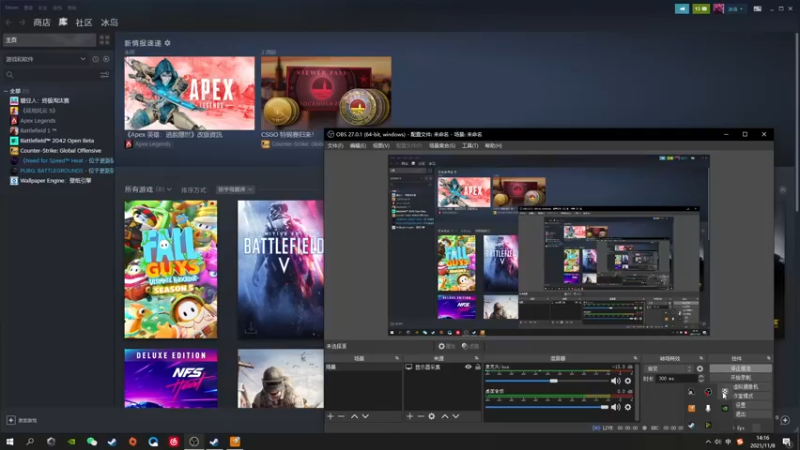The height and width of the screenshot is (450, 800).
Task: Click the 开始录制 button in OBS controls
Action: click(x=740, y=378)
